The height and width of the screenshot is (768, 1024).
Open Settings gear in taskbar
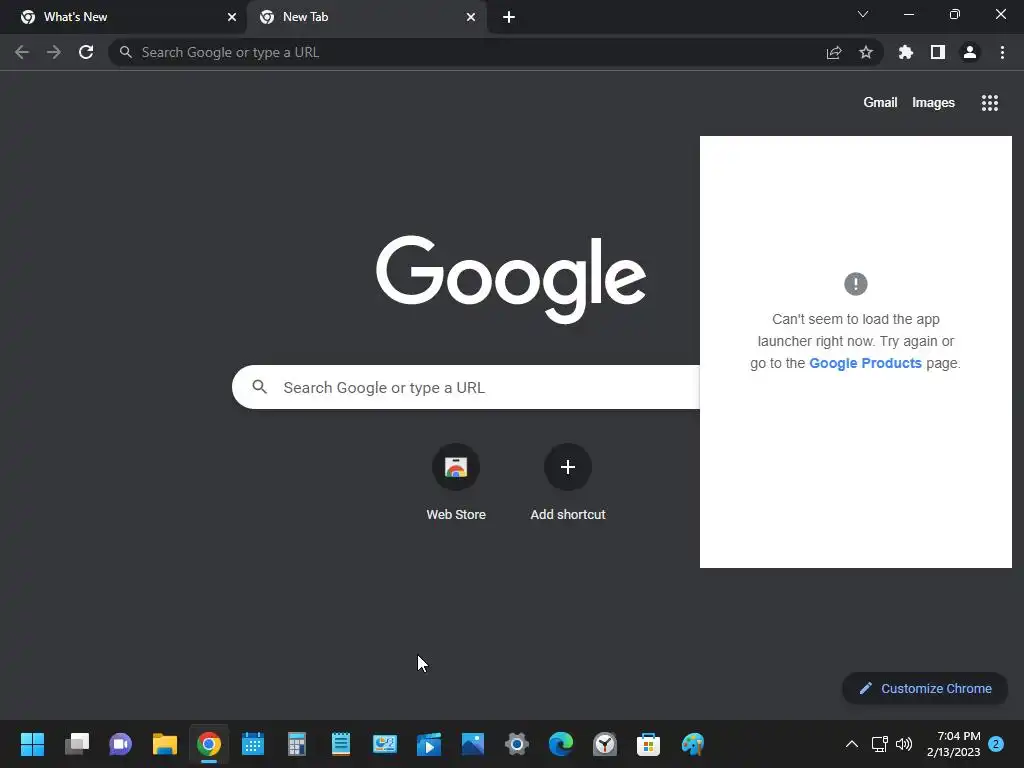(x=517, y=744)
